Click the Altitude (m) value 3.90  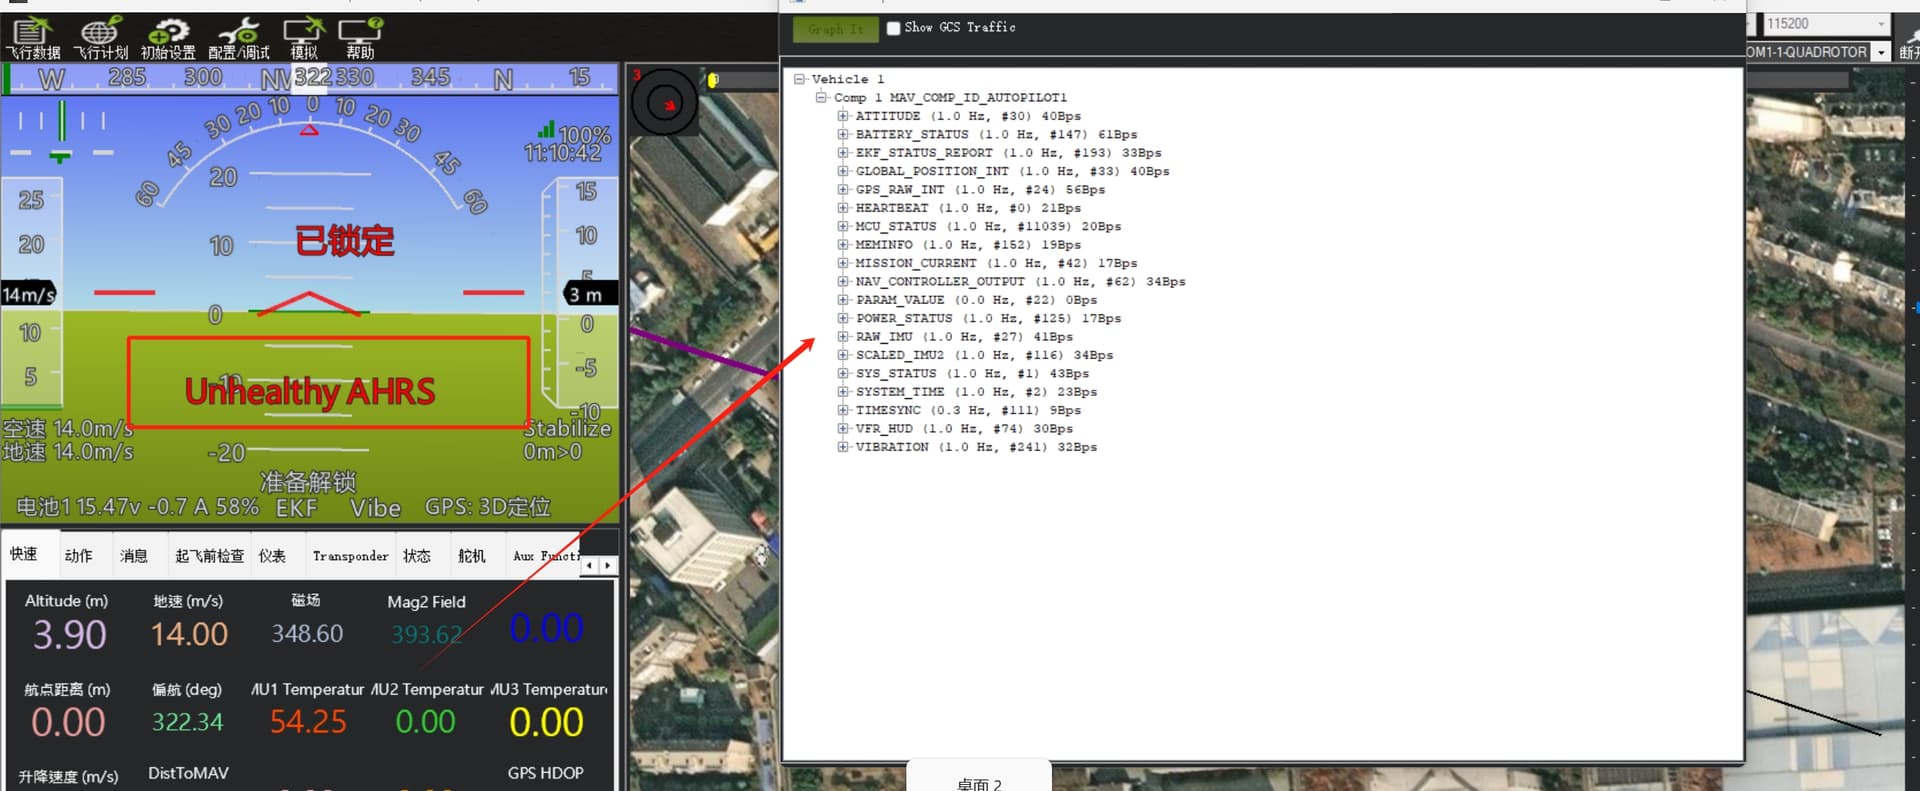[69, 635]
